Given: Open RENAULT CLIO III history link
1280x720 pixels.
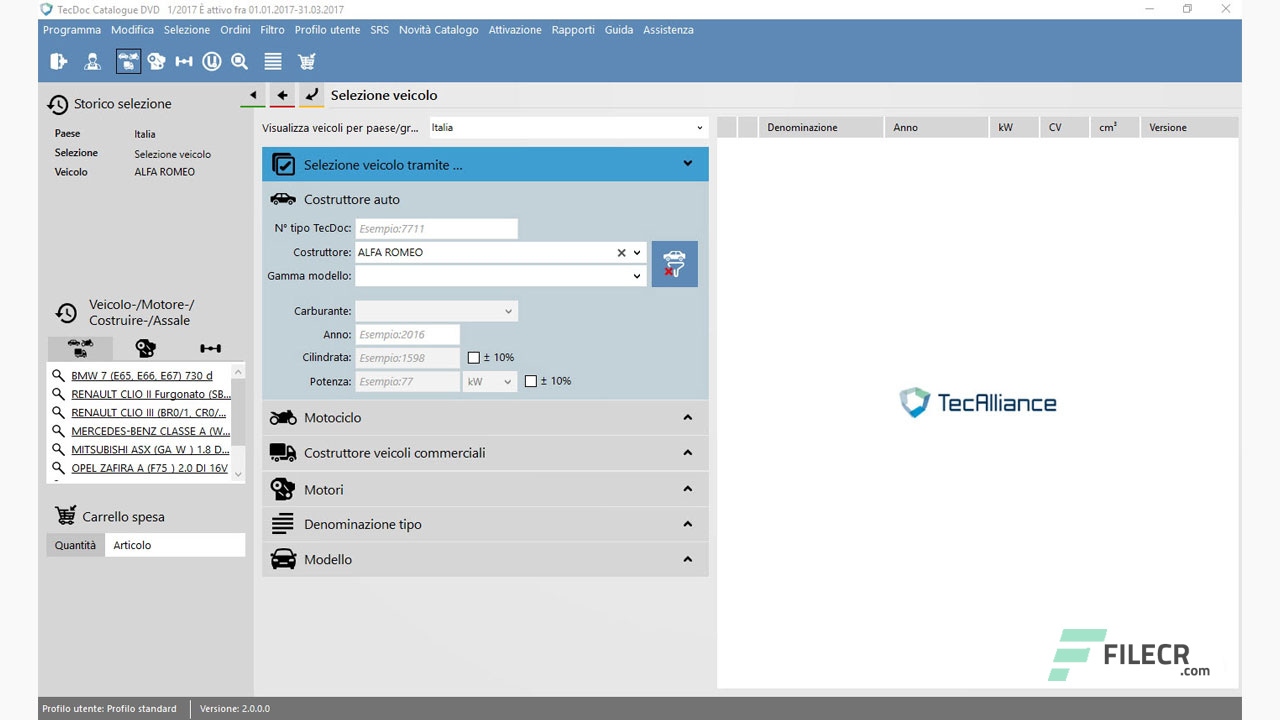Looking at the screenshot, I should tap(149, 412).
